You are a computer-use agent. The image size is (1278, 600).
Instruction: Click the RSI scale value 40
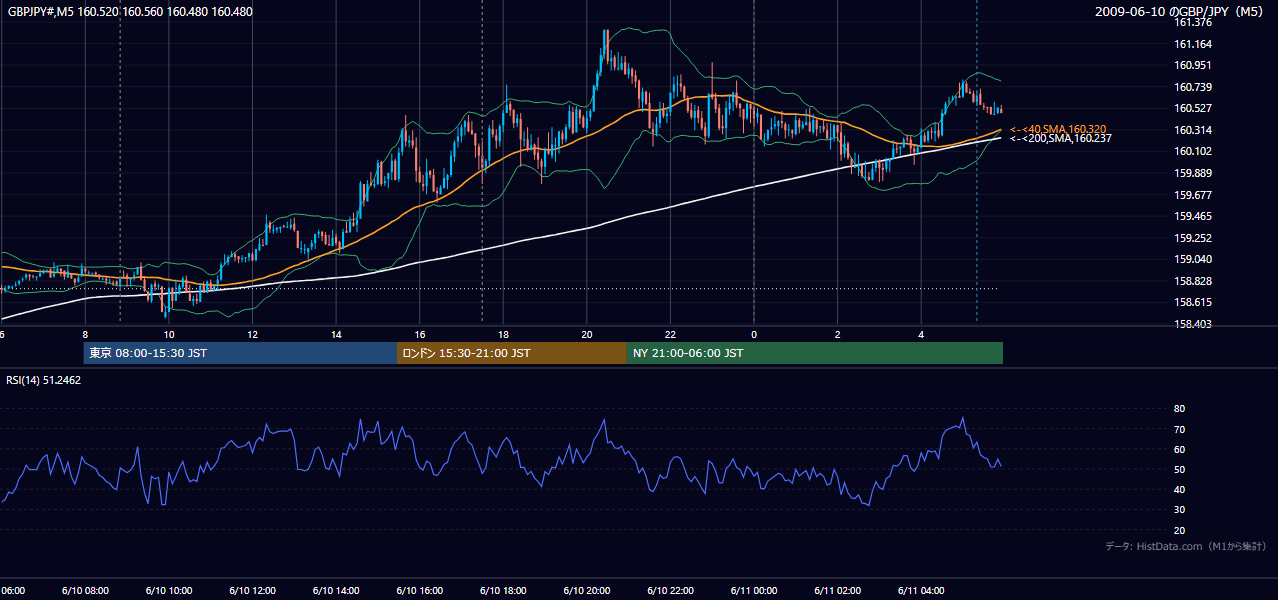pos(1180,489)
